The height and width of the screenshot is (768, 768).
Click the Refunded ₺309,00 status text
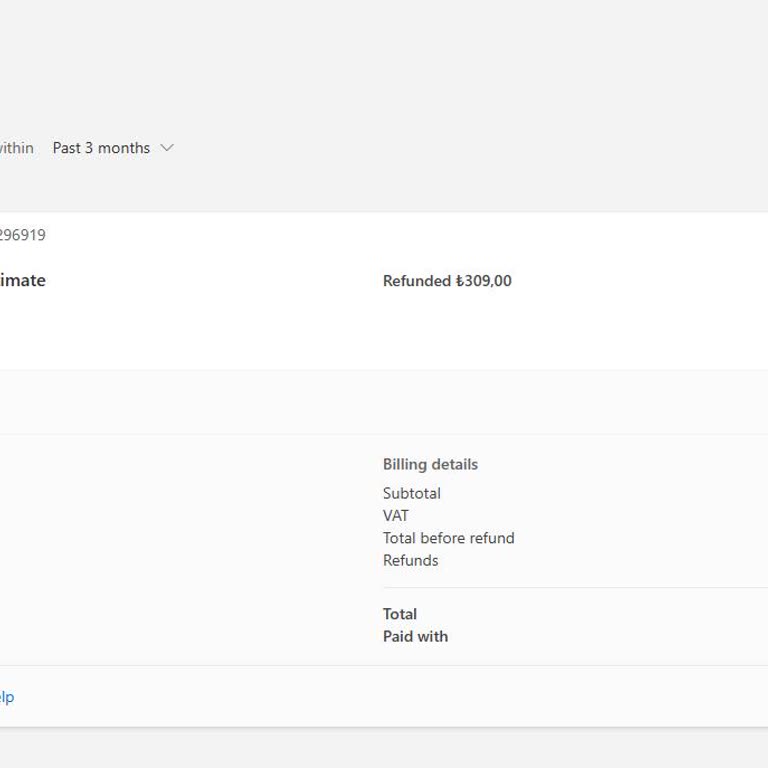(x=447, y=281)
